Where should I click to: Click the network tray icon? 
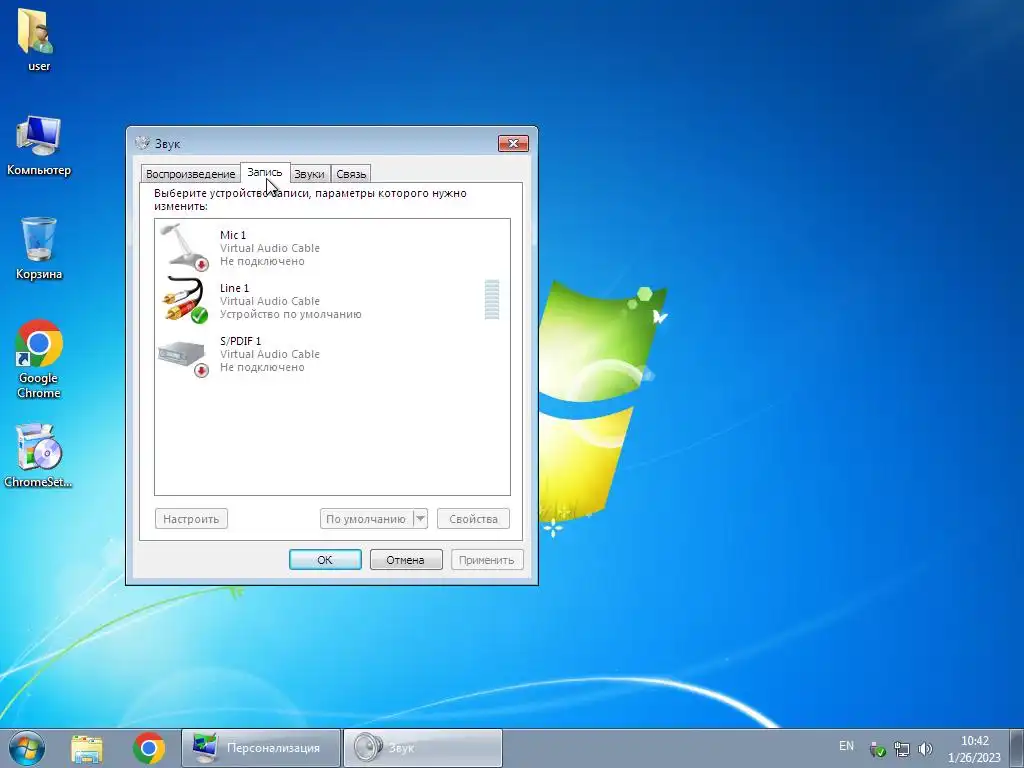[902, 749]
